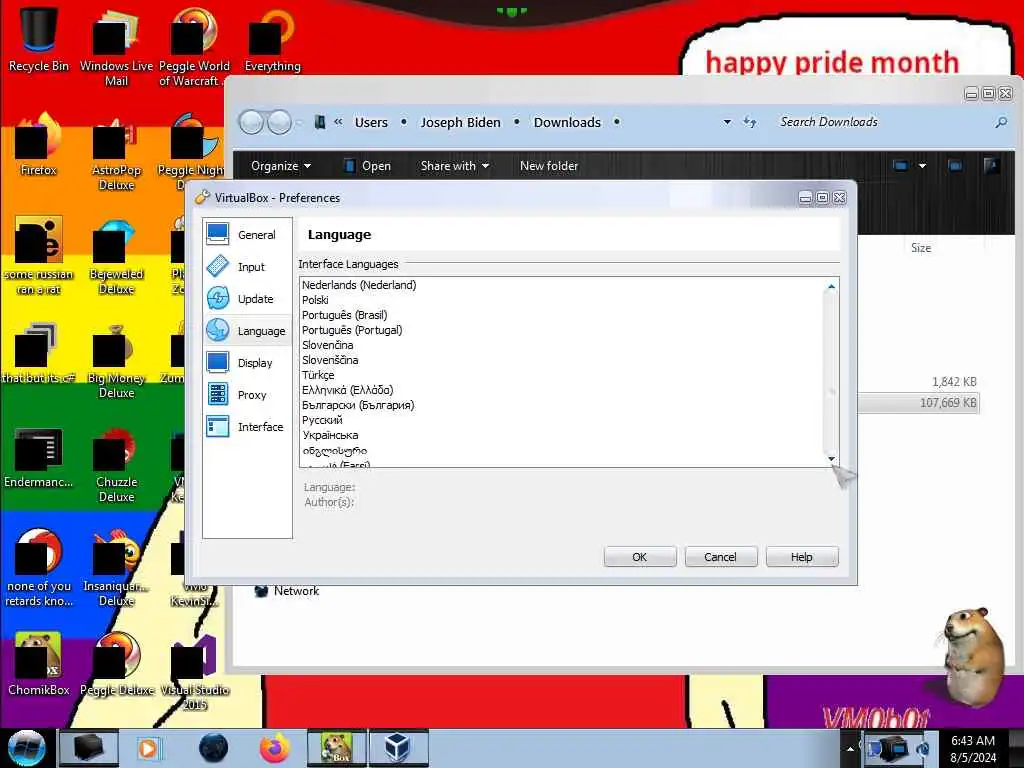
Task: Select Русский language
Action: pyautogui.click(x=322, y=420)
